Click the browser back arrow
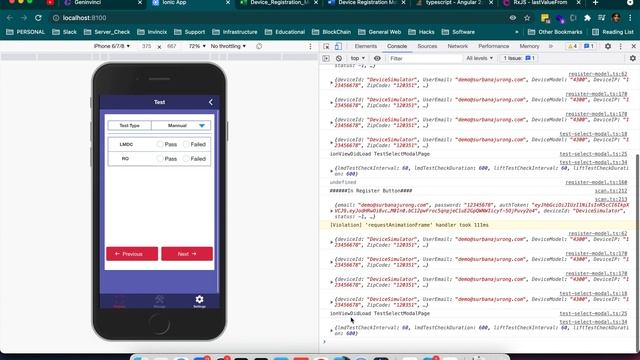 9,18
